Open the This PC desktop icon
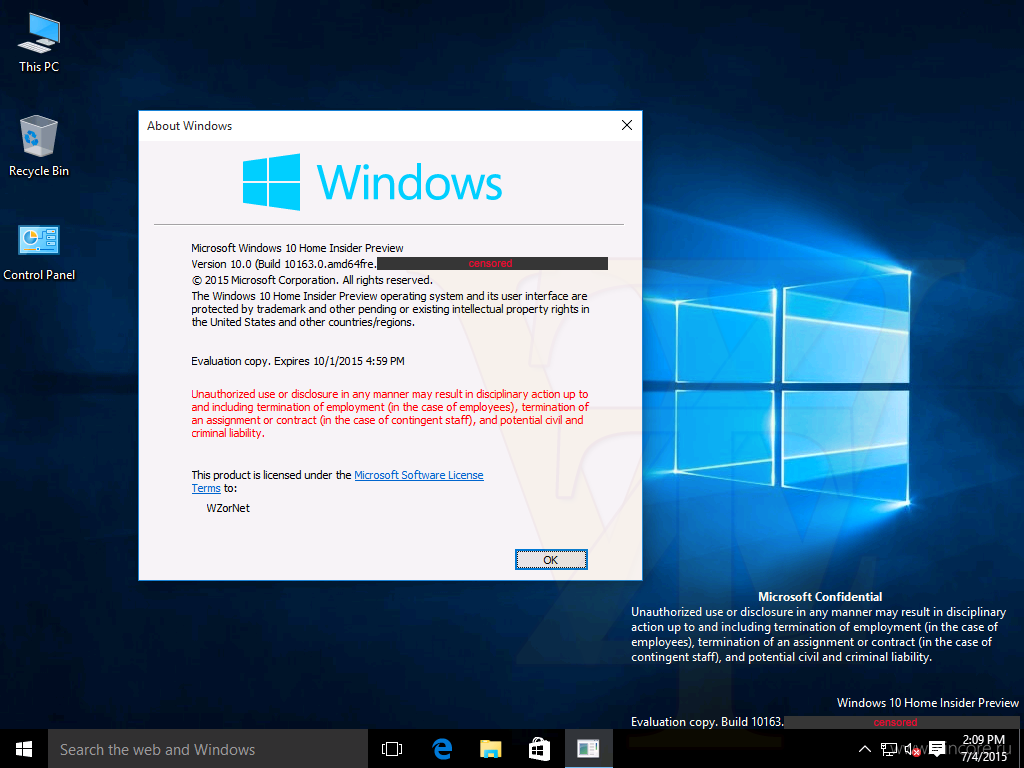Screen dimensions: 1024x768 coord(39,42)
